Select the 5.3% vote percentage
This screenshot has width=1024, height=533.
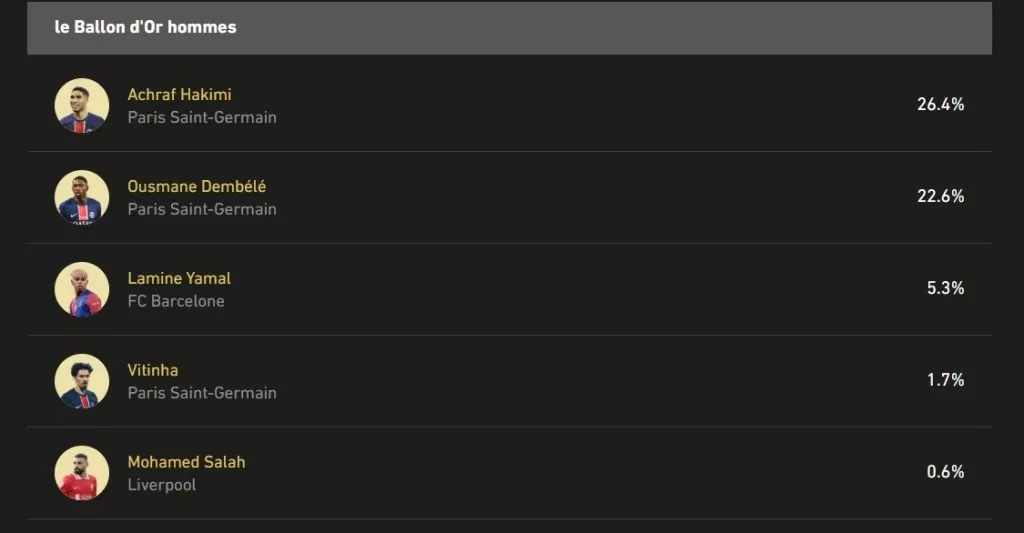click(x=946, y=288)
